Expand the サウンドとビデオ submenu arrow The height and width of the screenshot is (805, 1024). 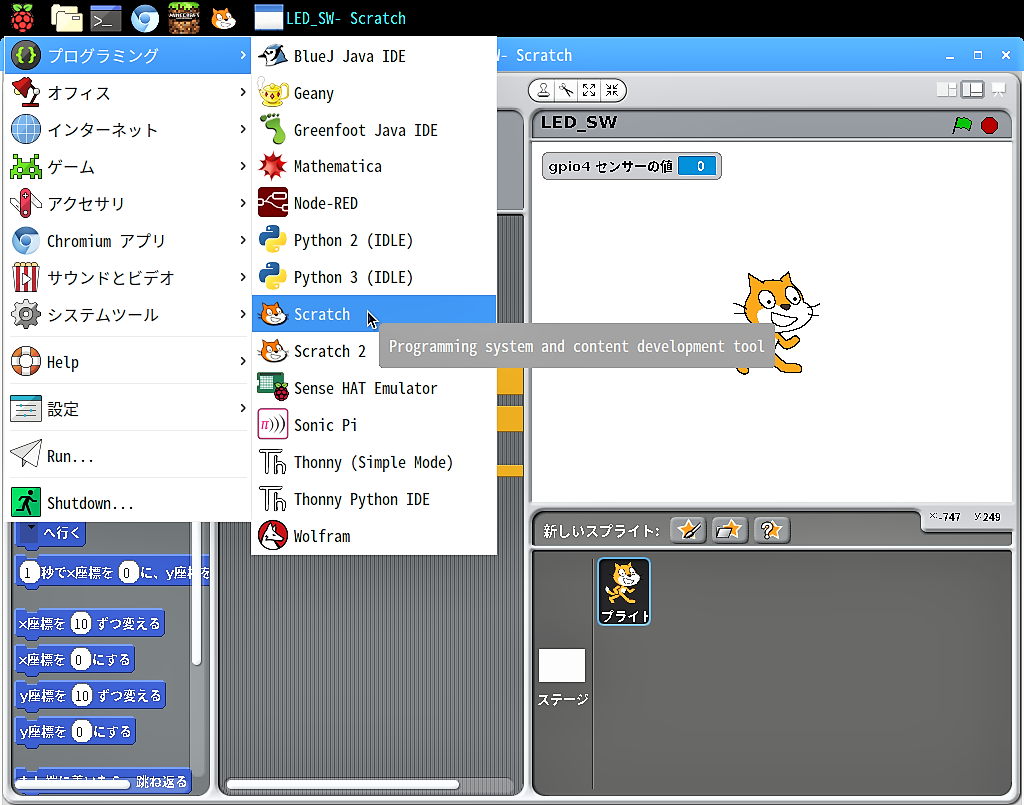tap(243, 277)
